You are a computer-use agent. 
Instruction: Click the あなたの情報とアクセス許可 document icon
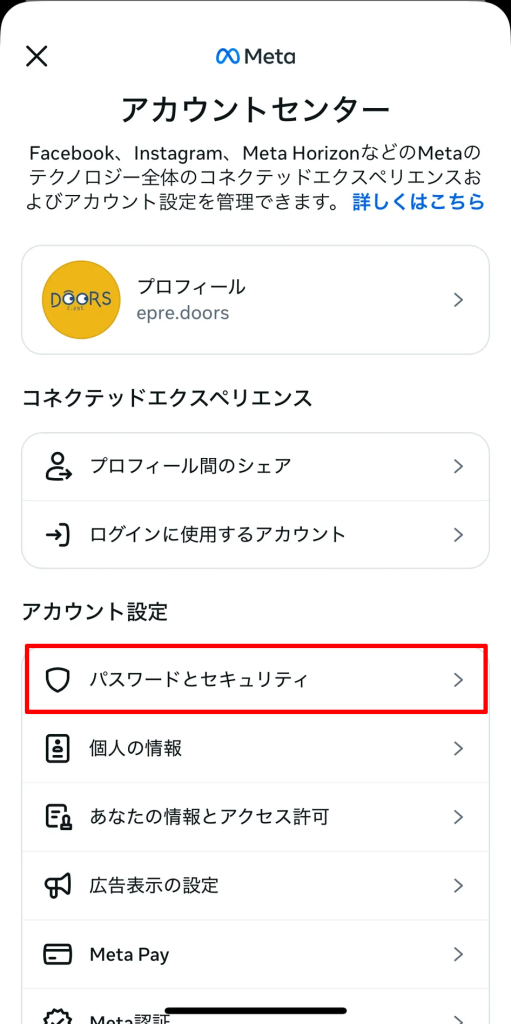click(58, 817)
